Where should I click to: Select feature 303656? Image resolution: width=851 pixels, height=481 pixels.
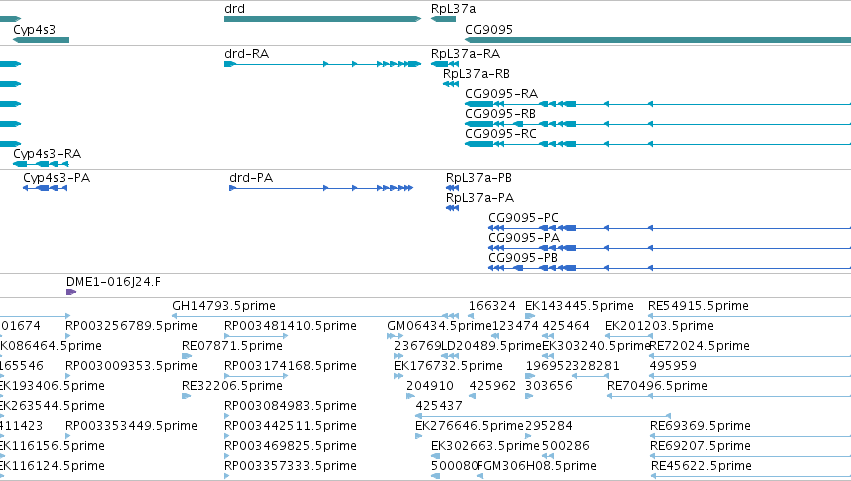click(529, 396)
